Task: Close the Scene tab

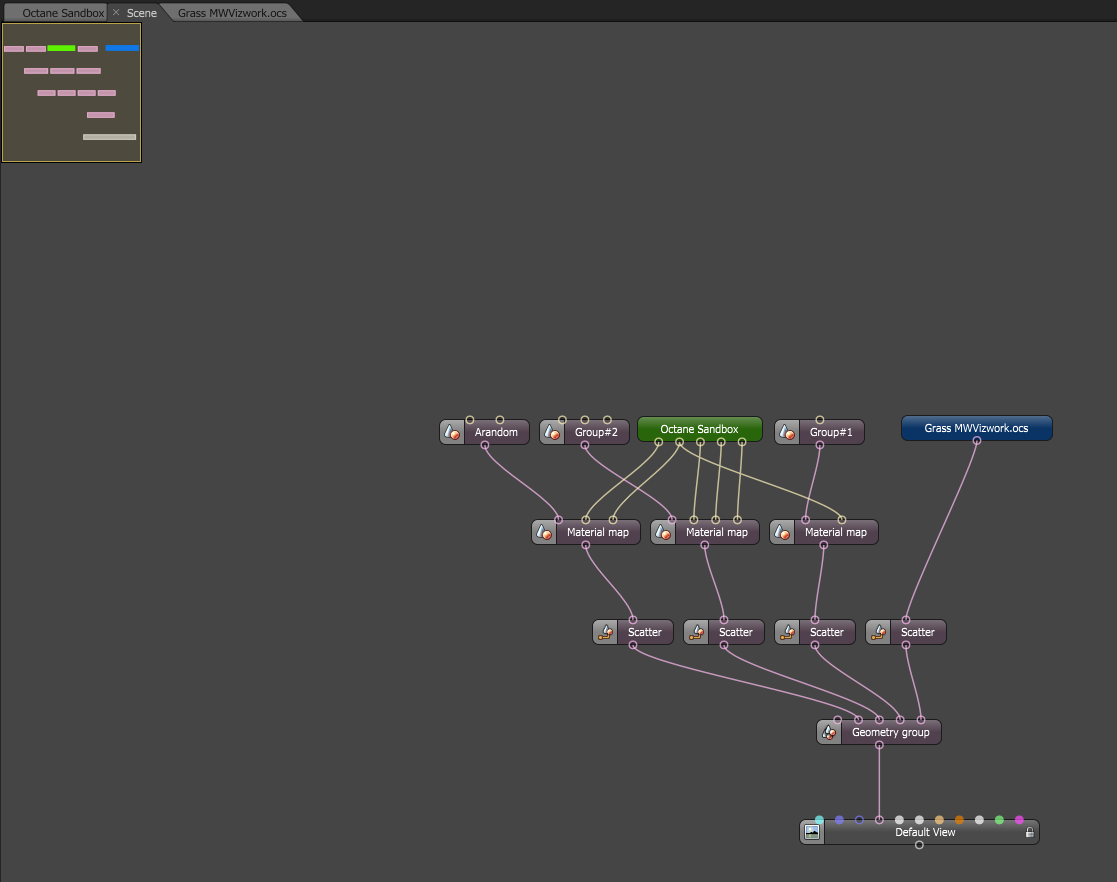Action: (116, 13)
